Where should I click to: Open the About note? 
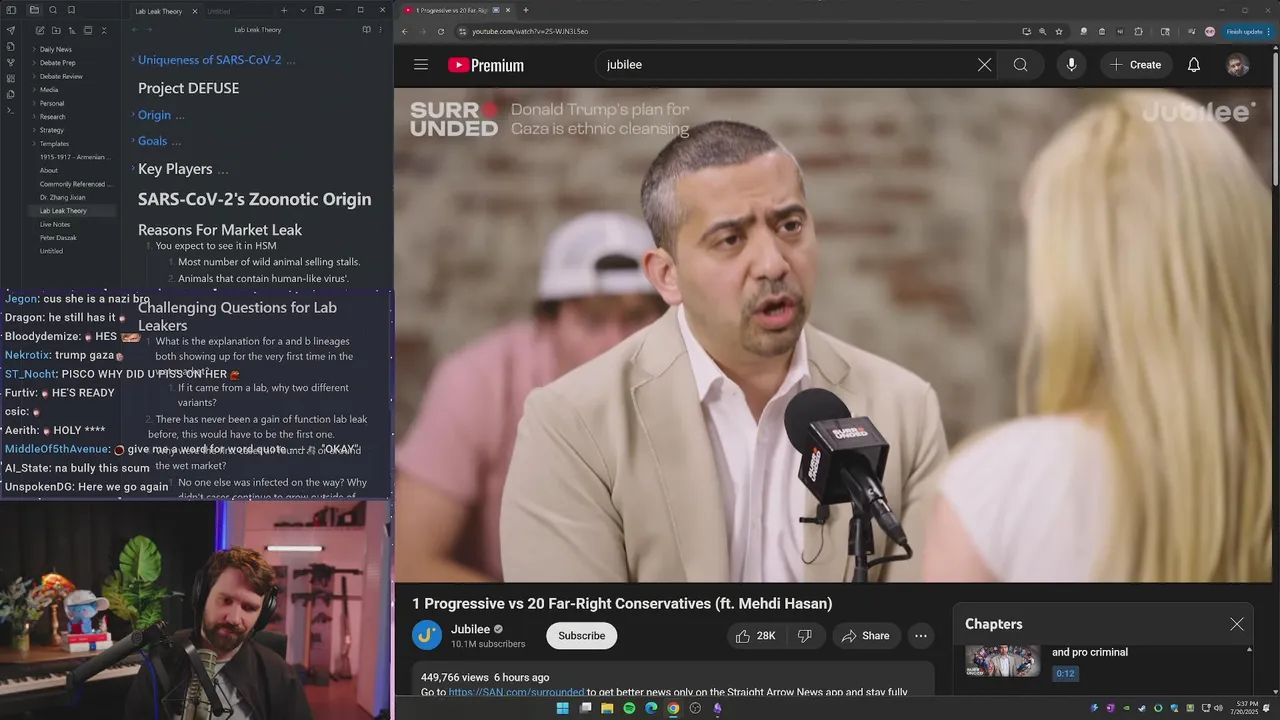click(49, 171)
